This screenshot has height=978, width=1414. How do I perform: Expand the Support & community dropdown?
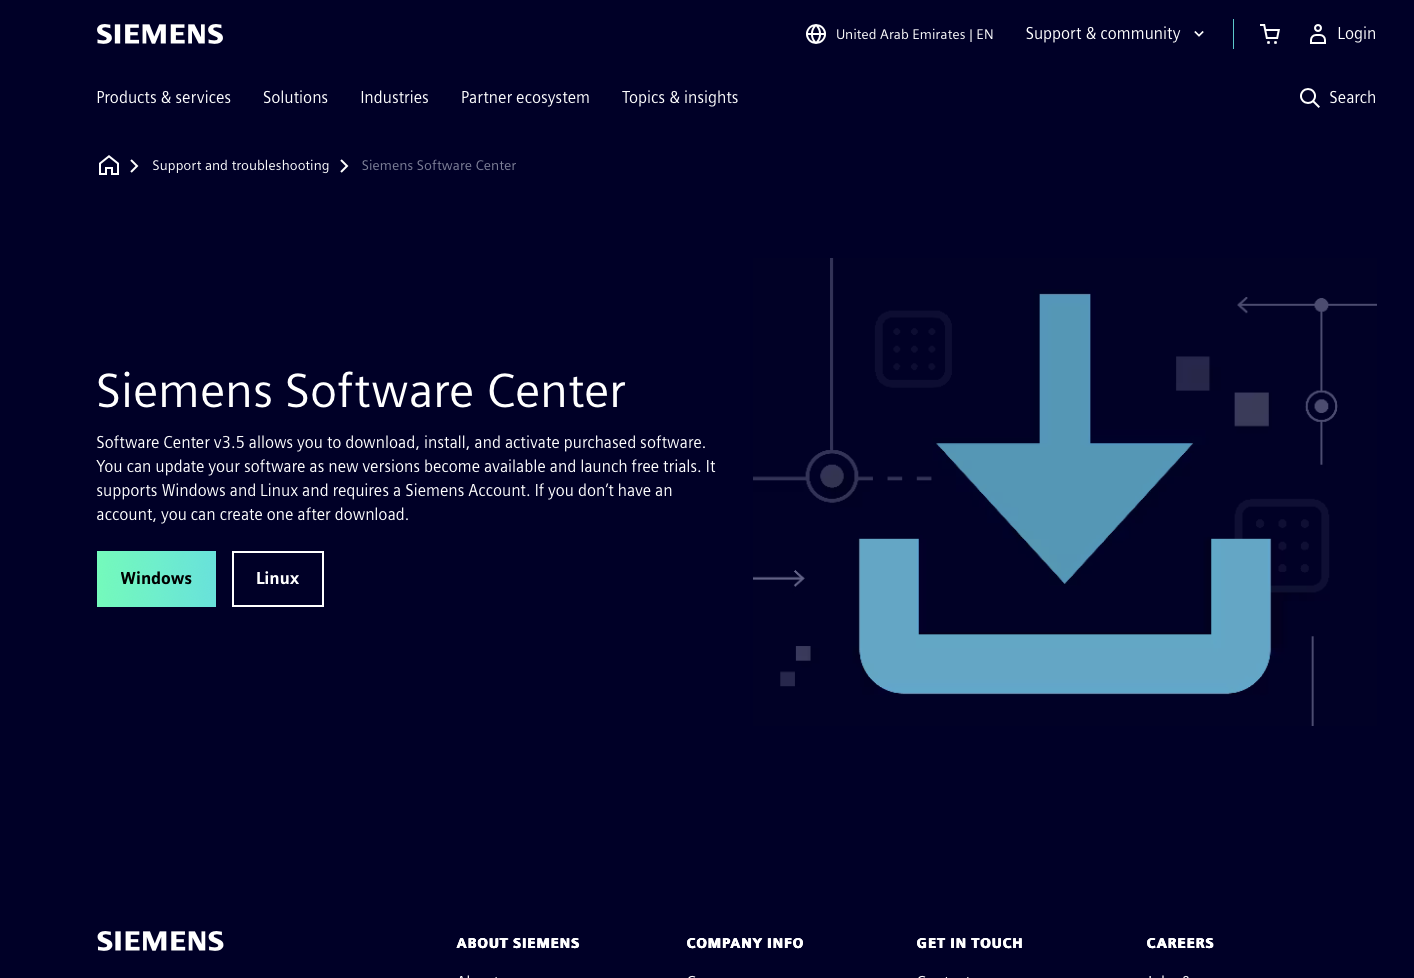pos(1115,34)
